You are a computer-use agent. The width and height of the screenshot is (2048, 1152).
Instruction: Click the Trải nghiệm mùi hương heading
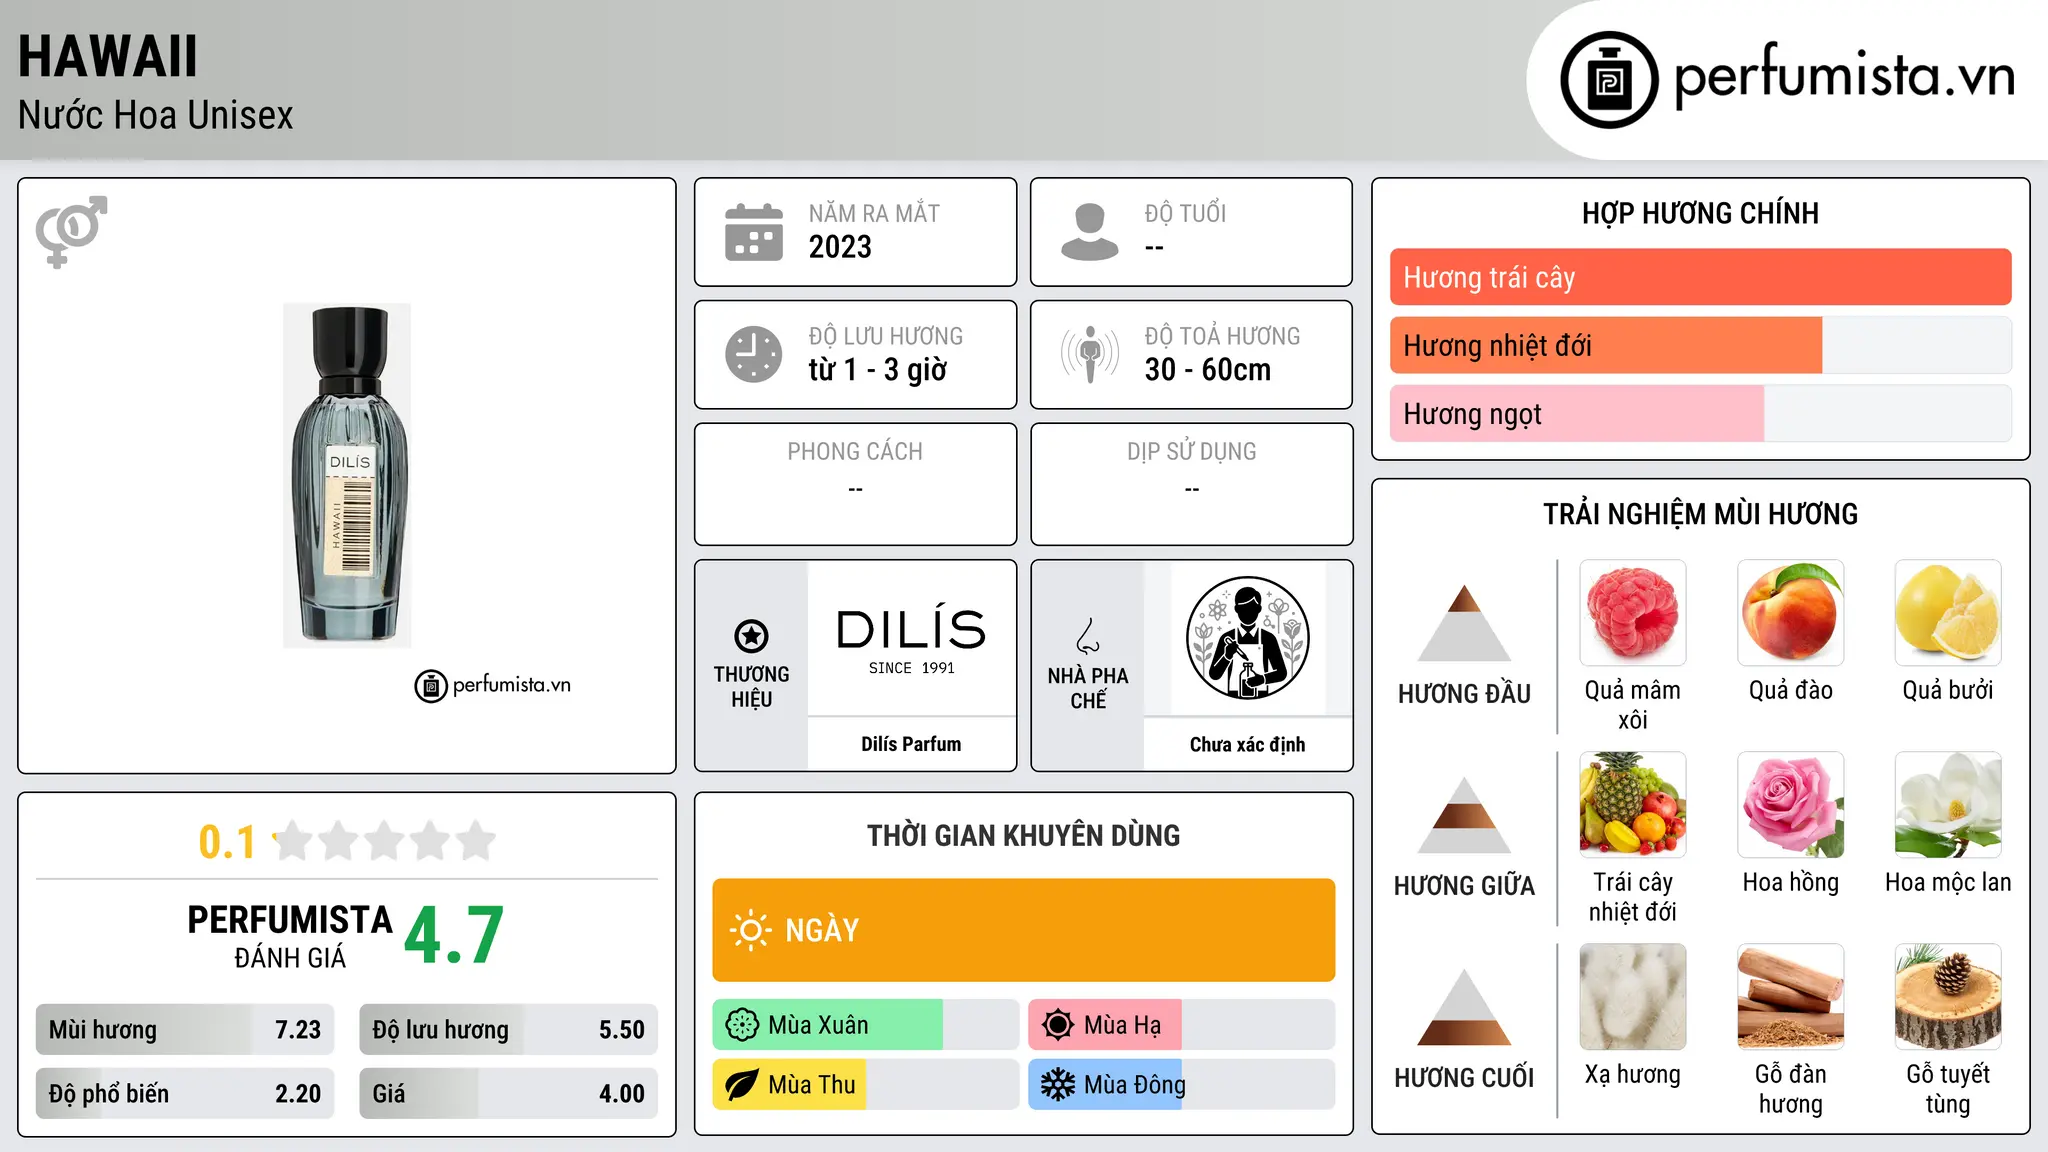click(x=1700, y=514)
